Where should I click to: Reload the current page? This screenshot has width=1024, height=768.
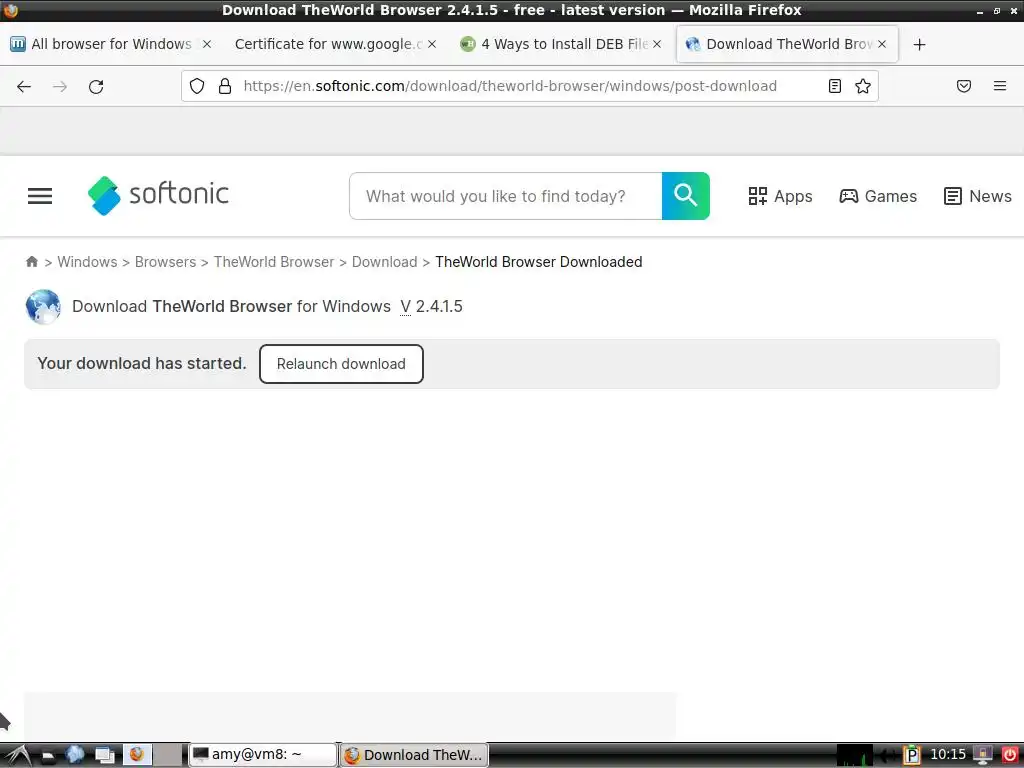point(96,86)
